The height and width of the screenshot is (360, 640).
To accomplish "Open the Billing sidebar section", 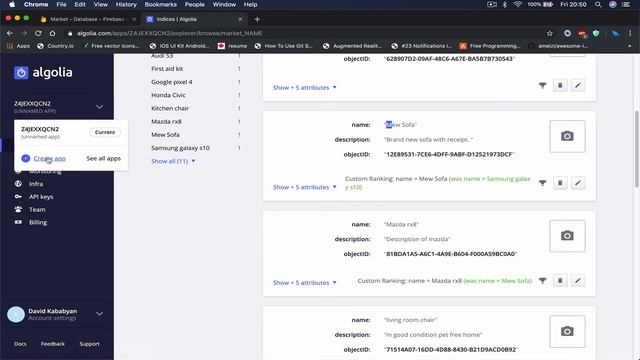I will pyautogui.click(x=38, y=222).
